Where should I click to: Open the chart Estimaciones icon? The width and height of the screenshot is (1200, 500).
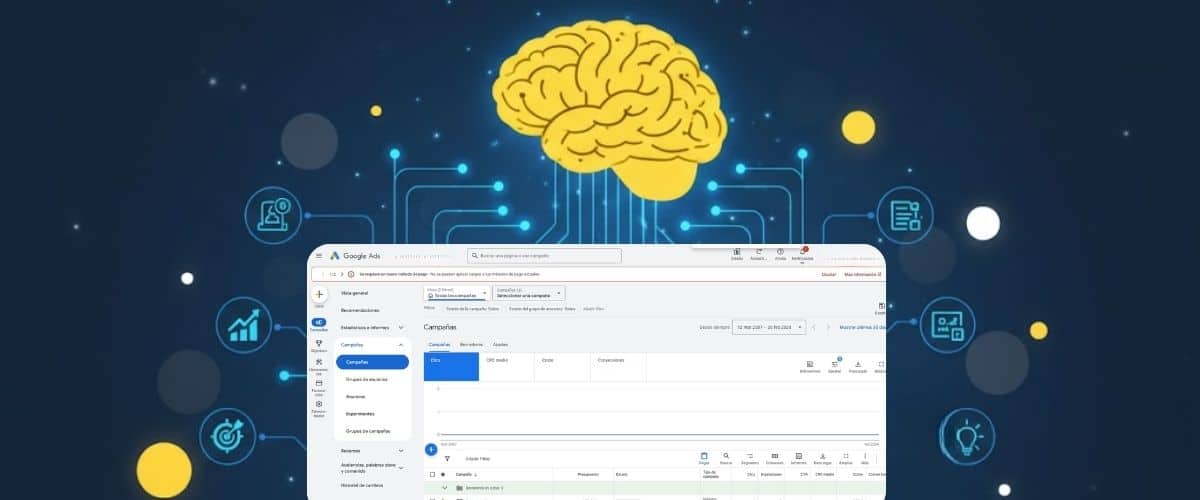(x=809, y=364)
